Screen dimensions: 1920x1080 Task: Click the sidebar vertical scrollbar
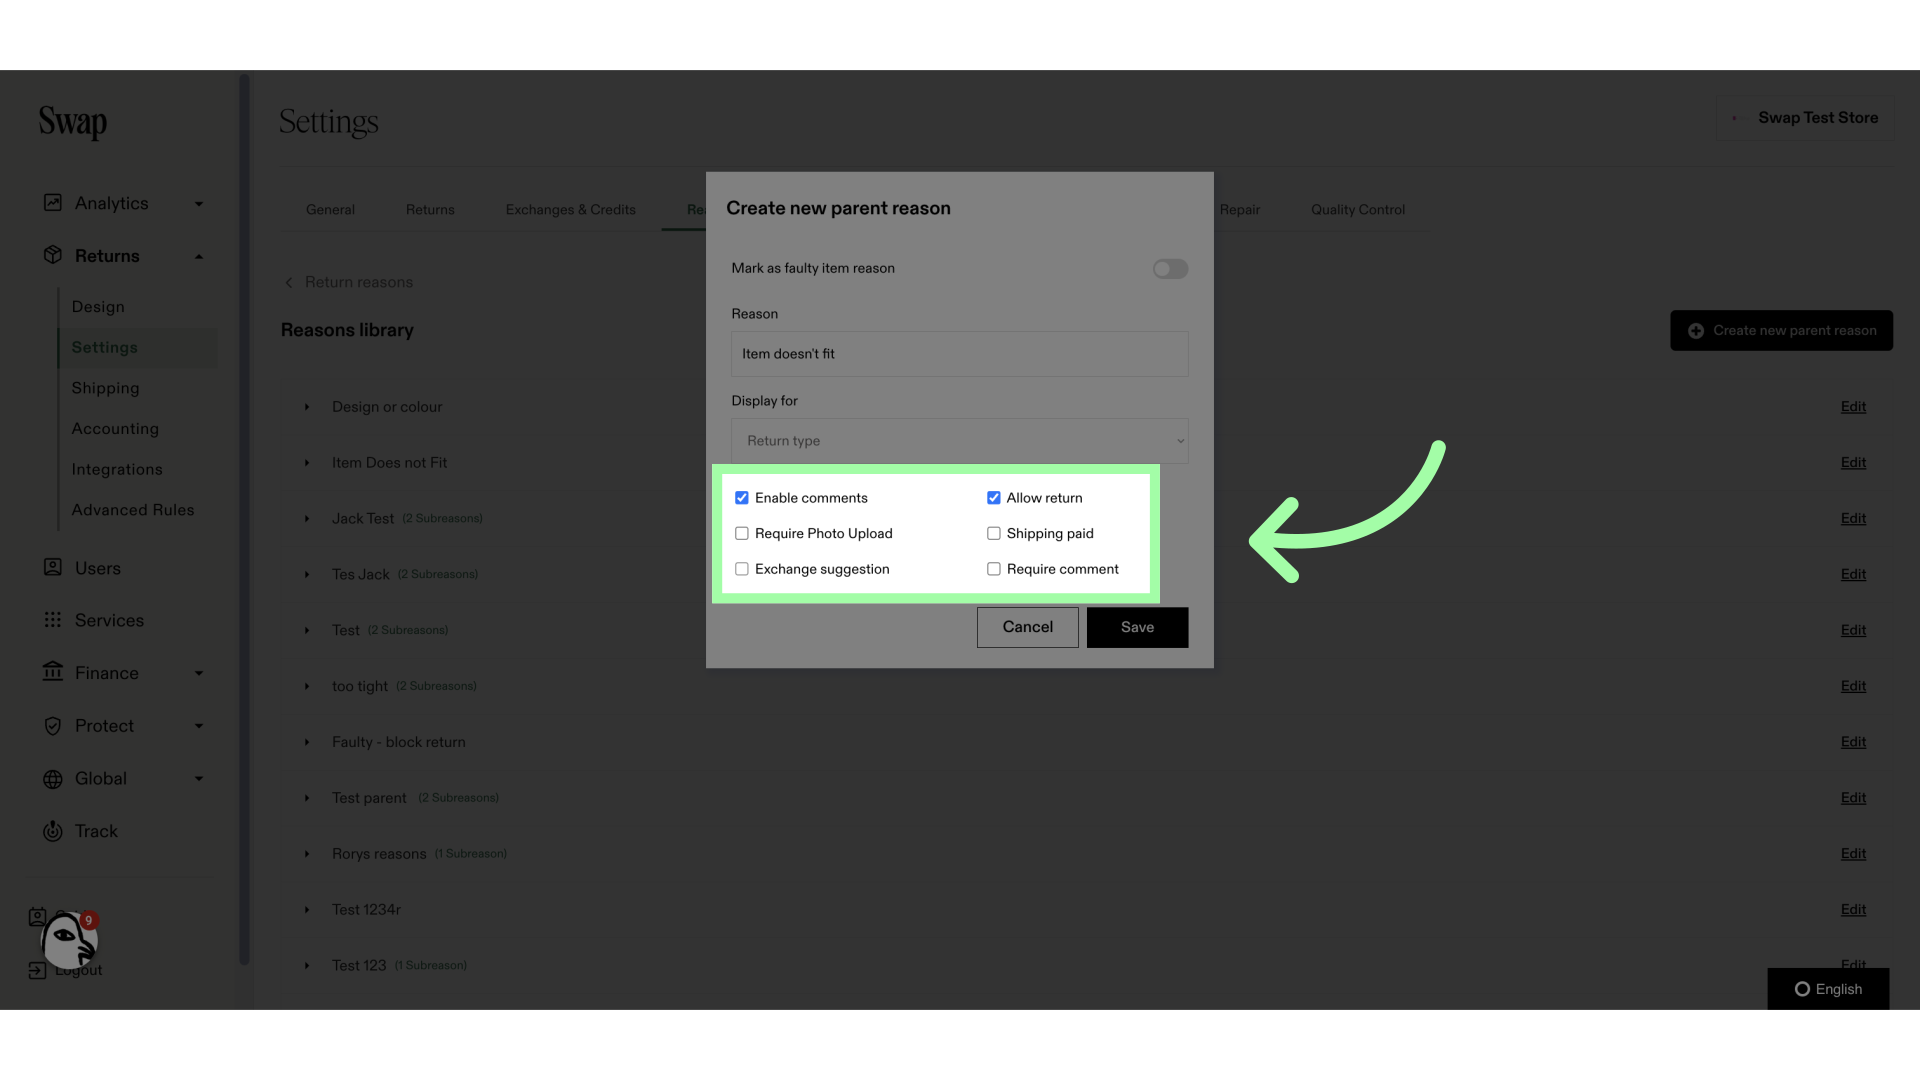244,520
